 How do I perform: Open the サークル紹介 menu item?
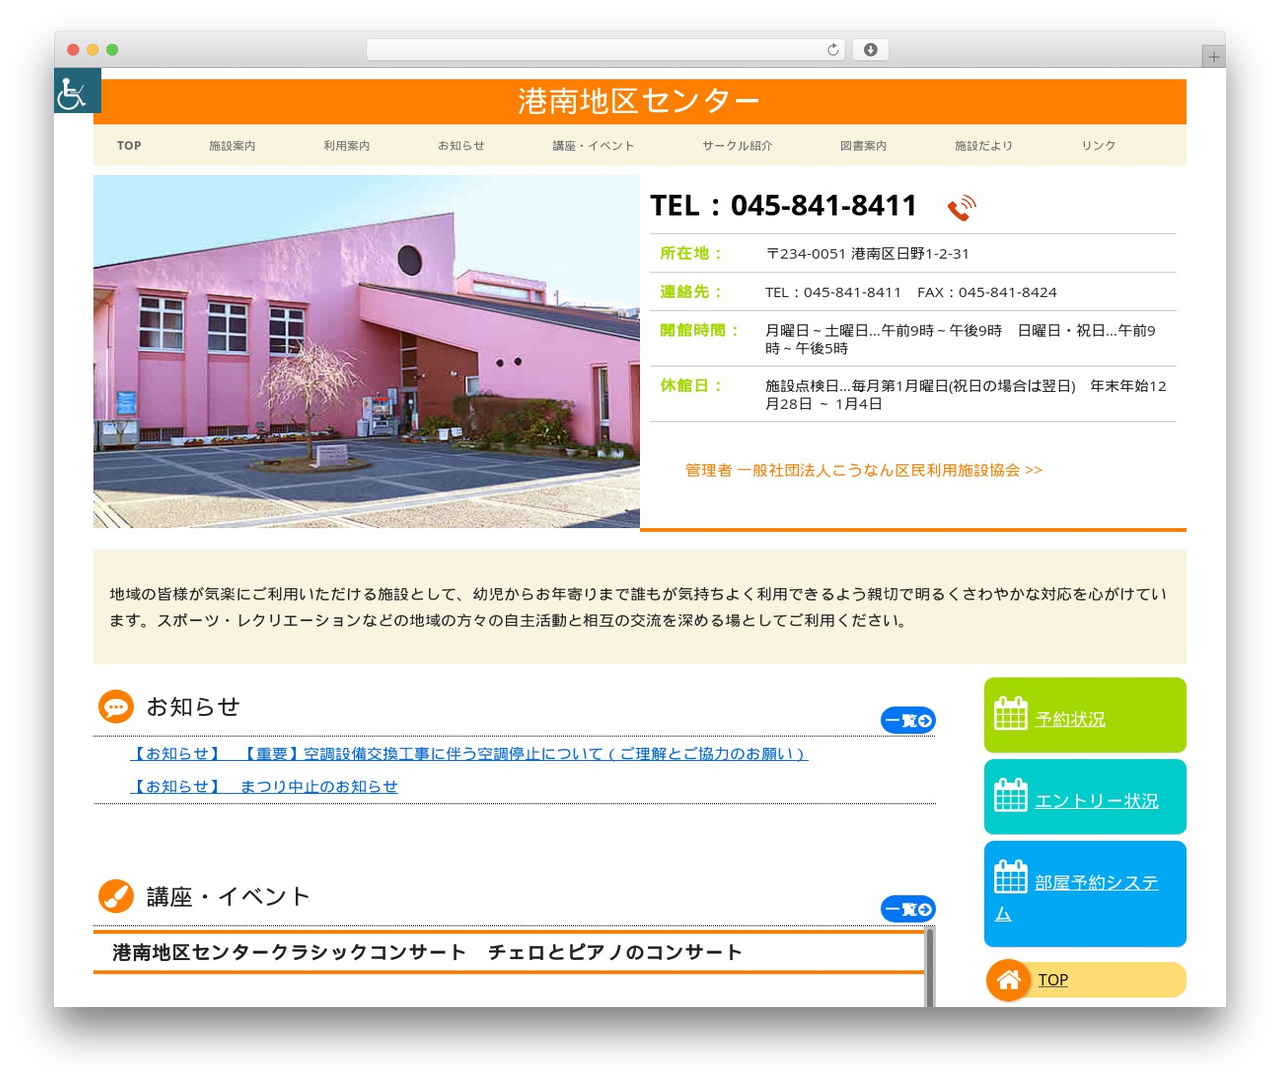[737, 146]
